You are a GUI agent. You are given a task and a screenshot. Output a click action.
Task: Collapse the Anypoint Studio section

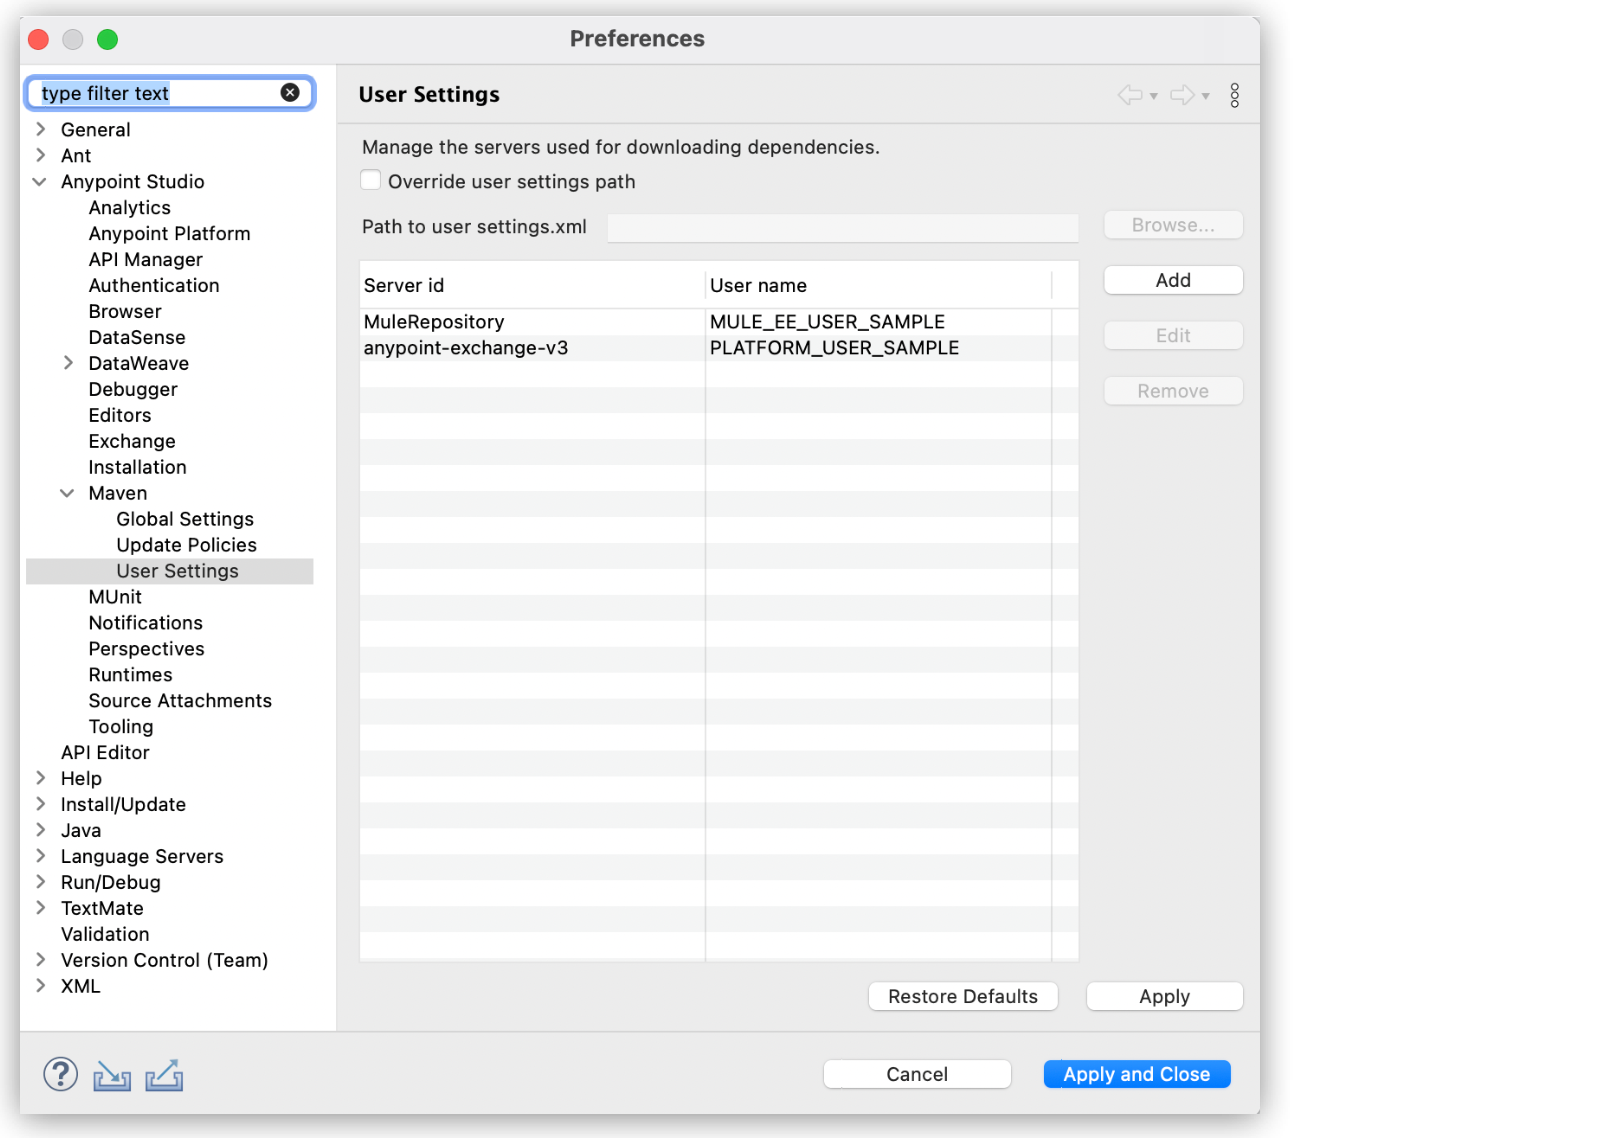(39, 181)
